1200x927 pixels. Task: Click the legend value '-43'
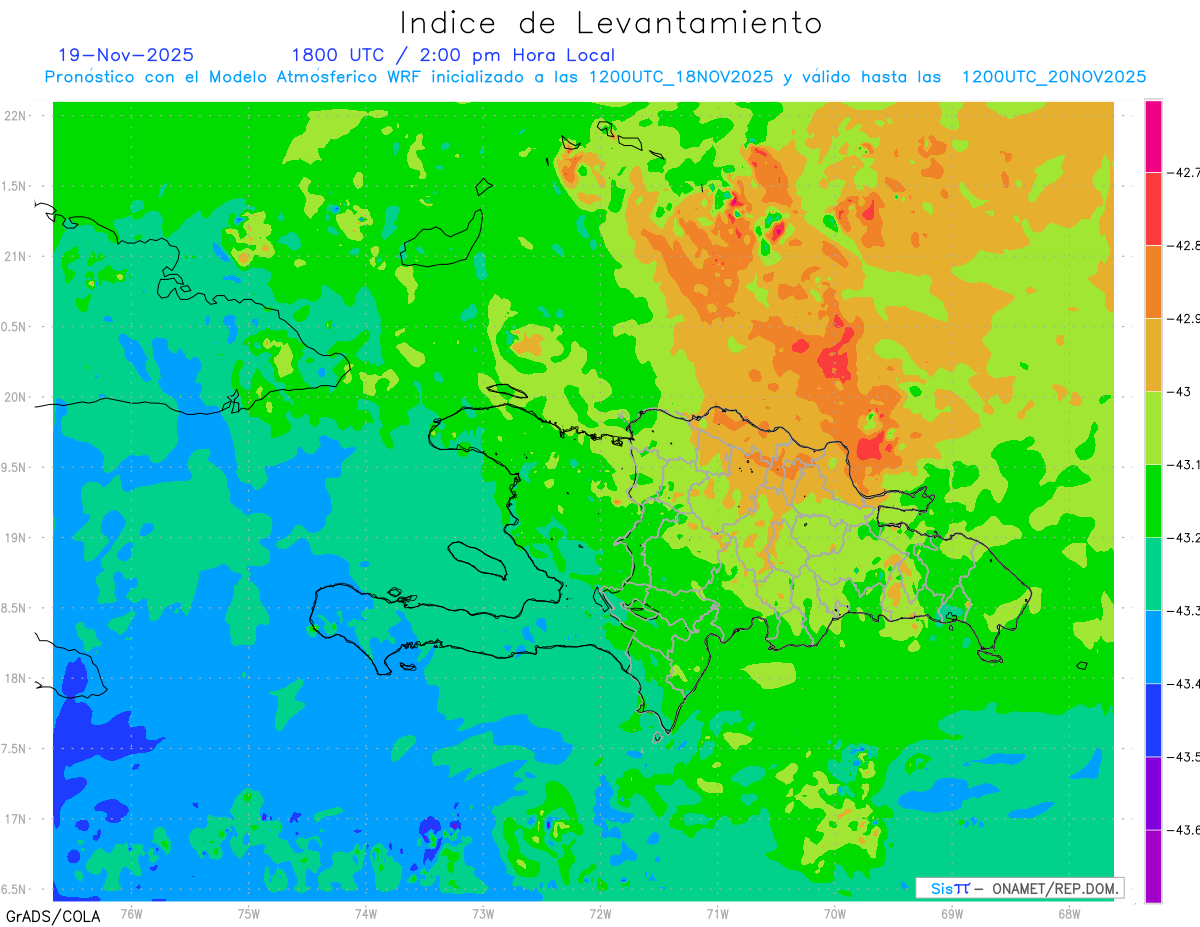[x=1179, y=392]
